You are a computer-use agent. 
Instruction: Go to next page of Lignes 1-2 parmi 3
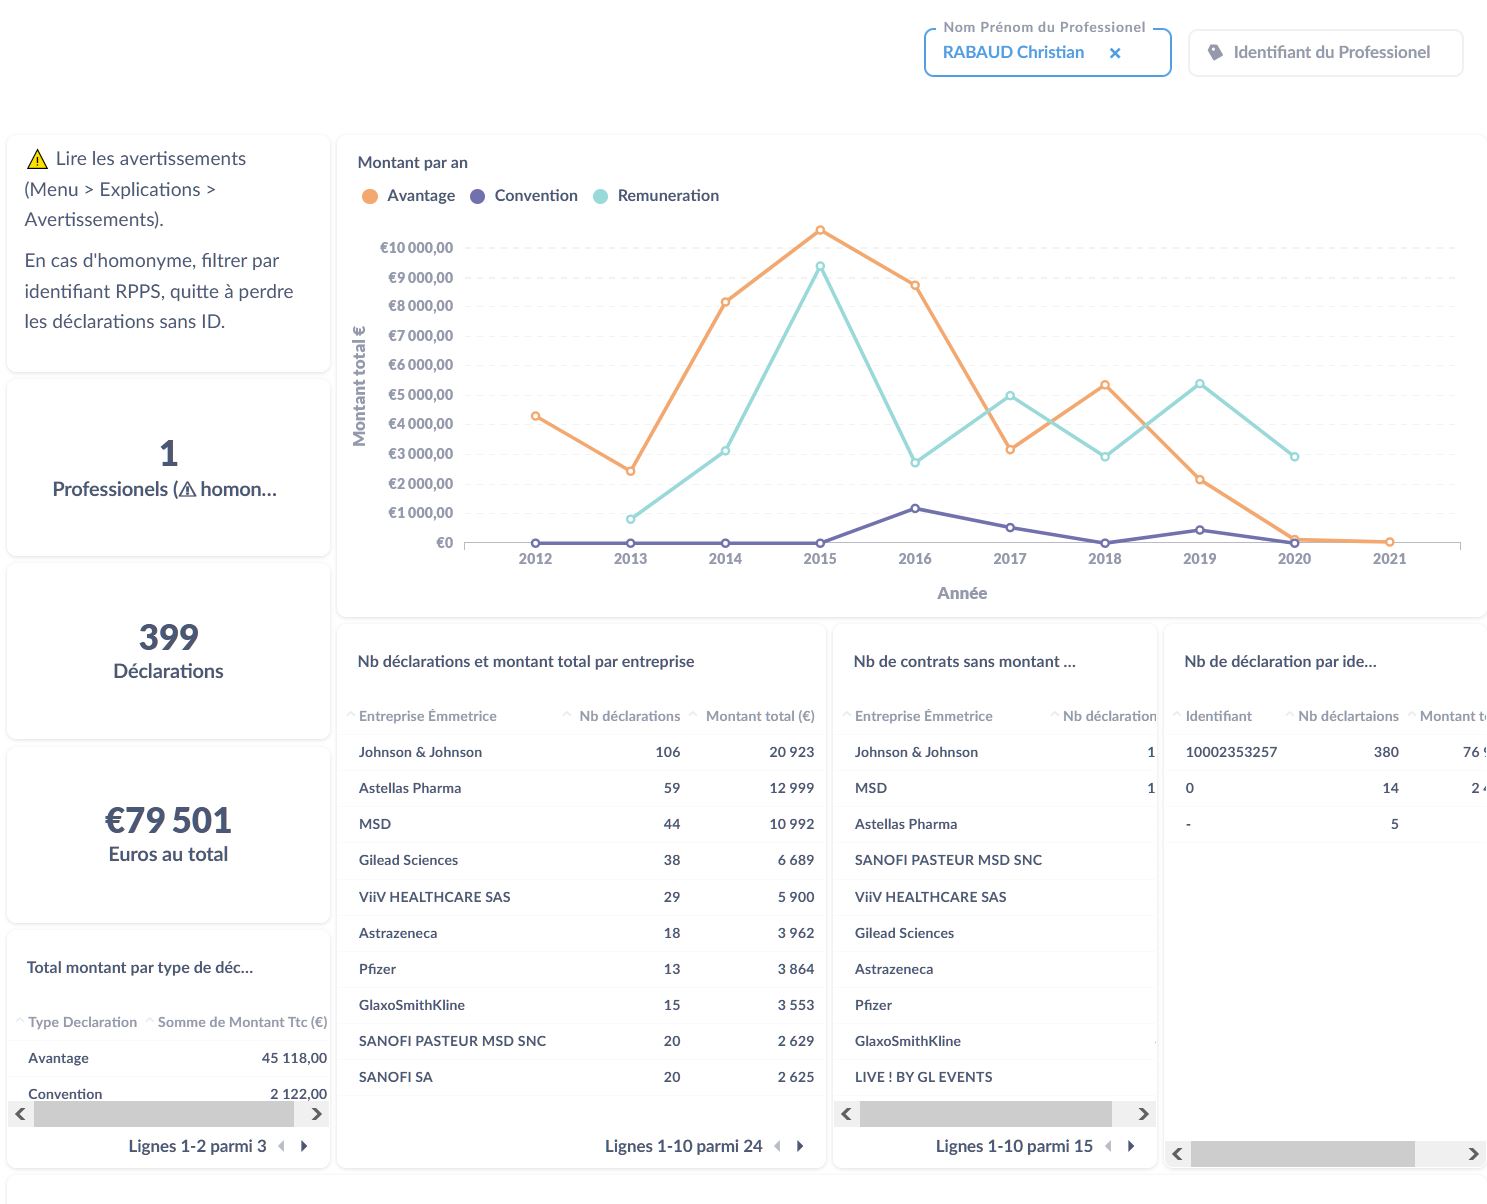tap(304, 1147)
